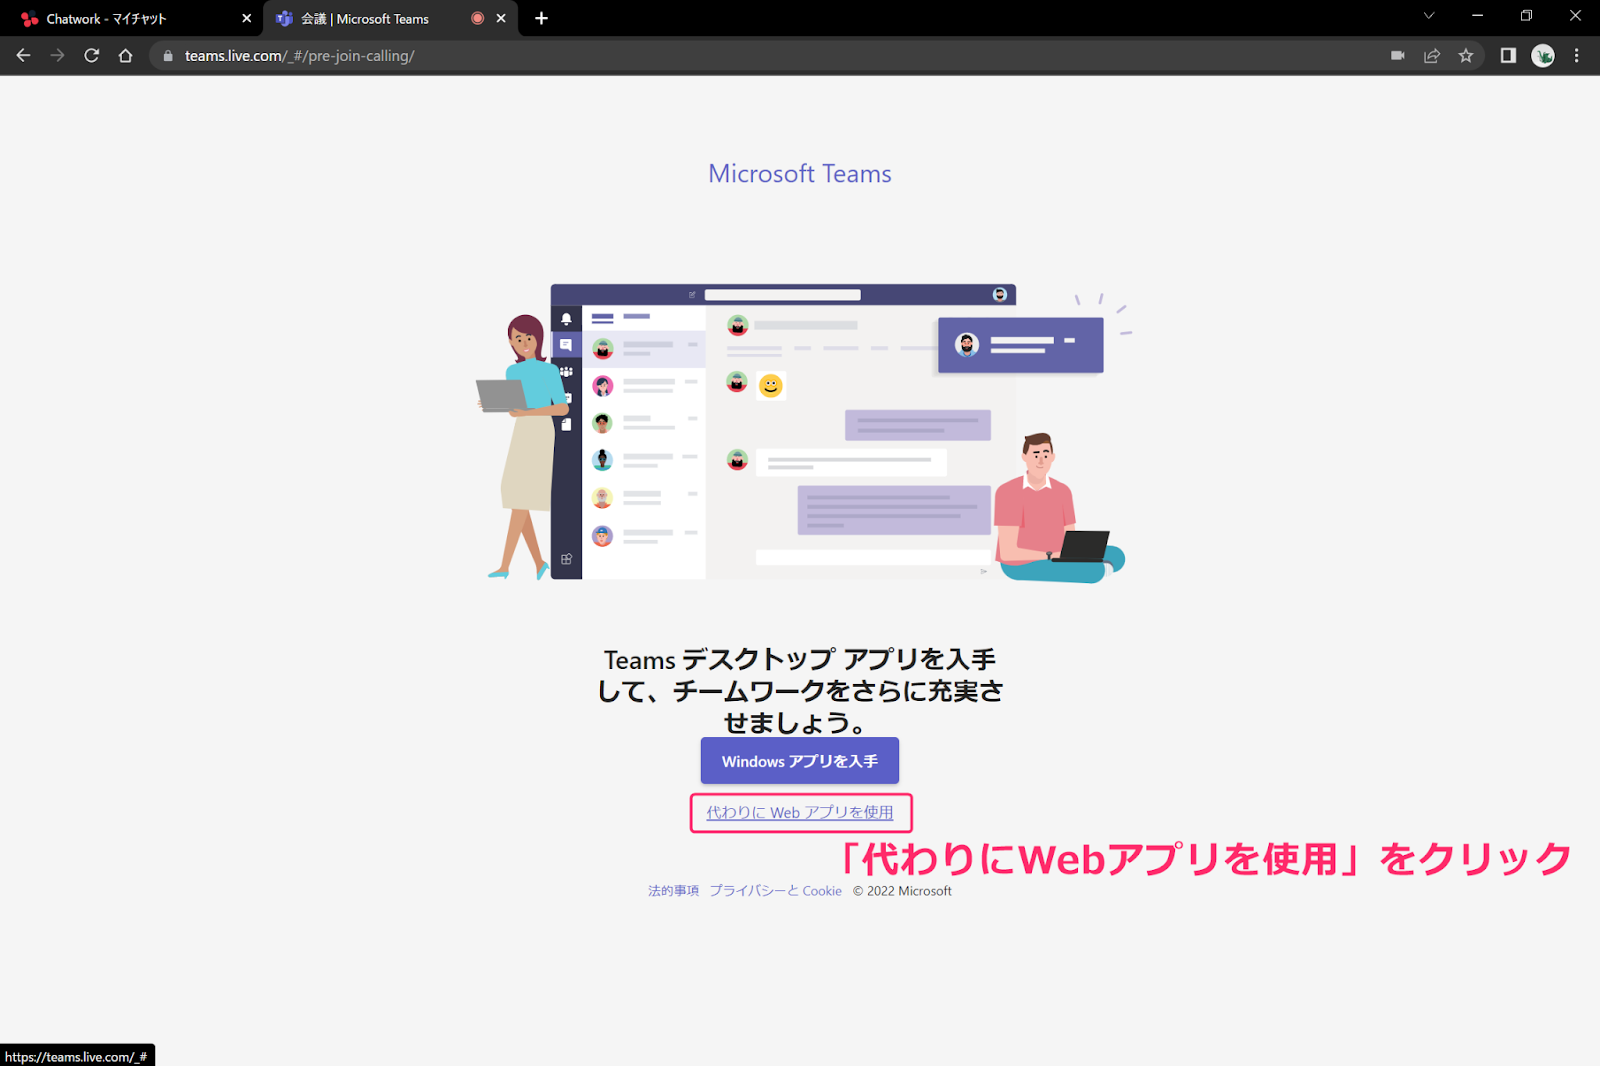Click the Teams デスクトップ アプリ headline text

tap(800, 690)
